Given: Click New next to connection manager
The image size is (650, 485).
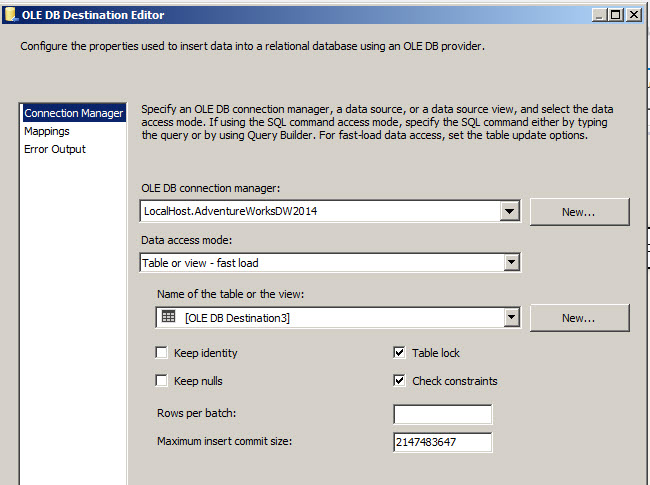Looking at the screenshot, I should [580, 212].
